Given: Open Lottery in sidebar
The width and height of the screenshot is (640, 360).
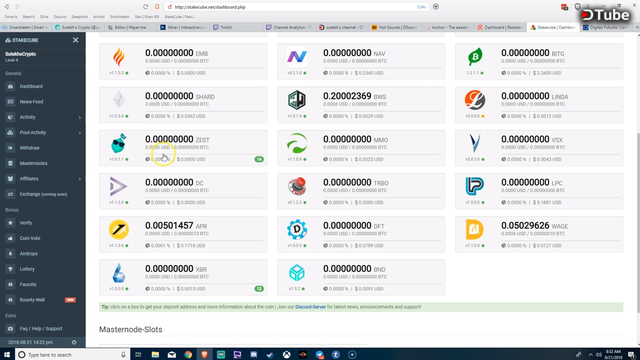Looking at the screenshot, I should click(27, 269).
